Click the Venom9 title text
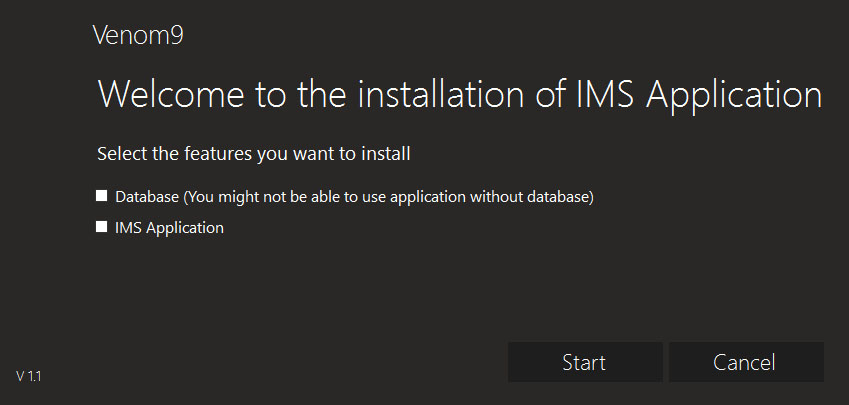Image resolution: width=849 pixels, height=405 pixels. click(x=138, y=35)
